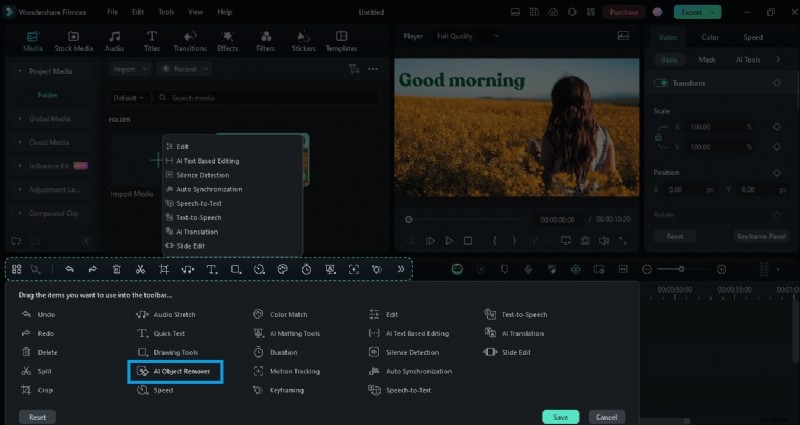The image size is (800, 425).
Task: Click the Delete trash icon in toolbar
Action: [x=116, y=269]
